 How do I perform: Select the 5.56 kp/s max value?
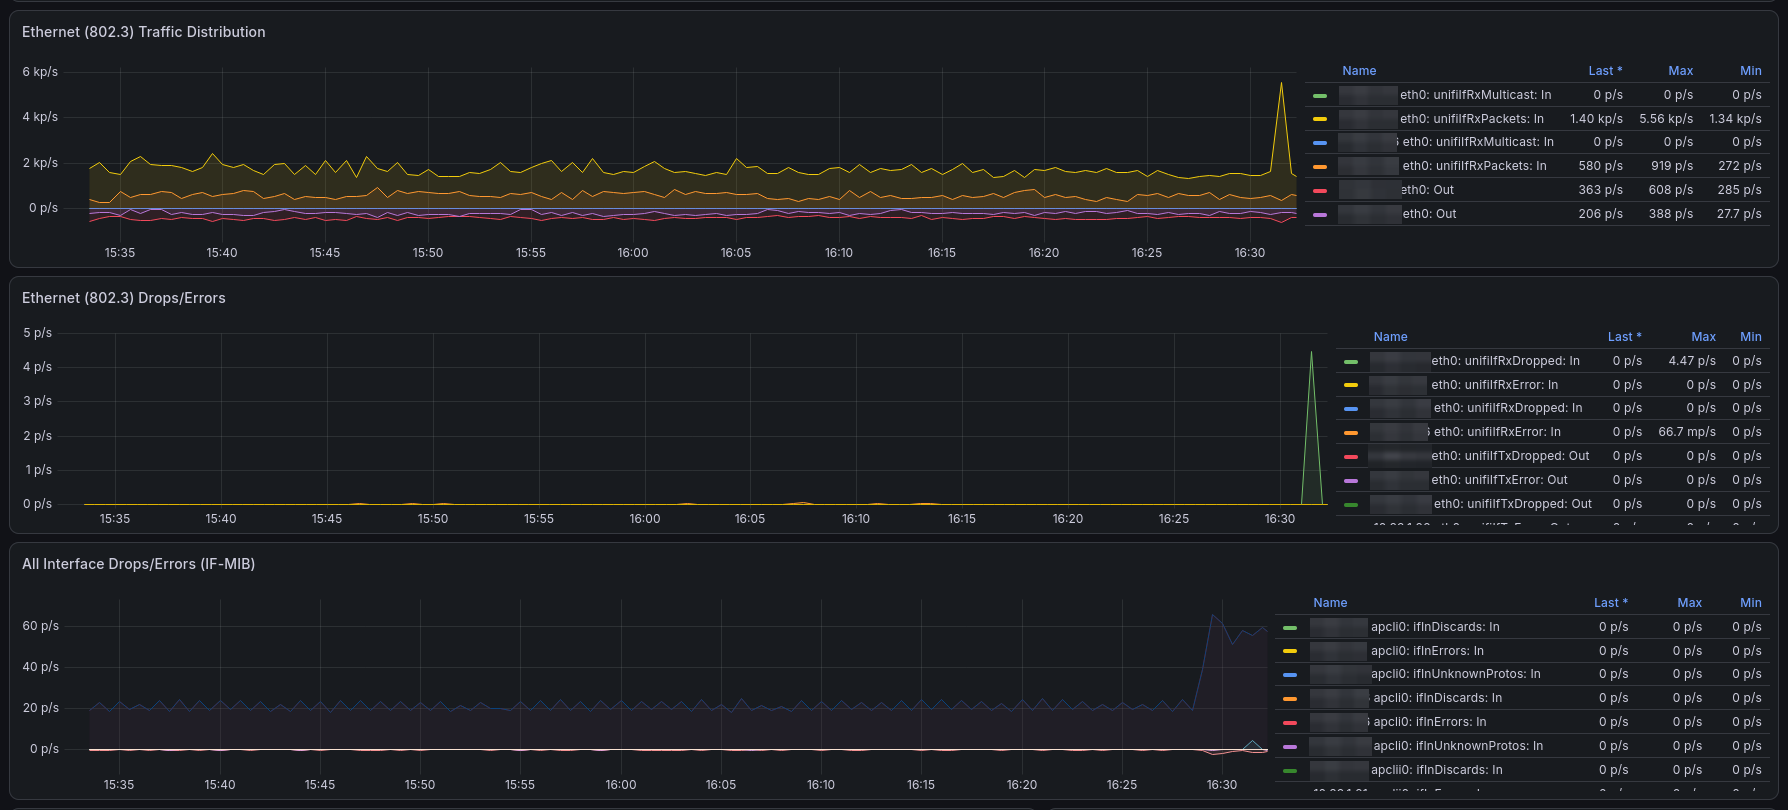[1666, 119]
